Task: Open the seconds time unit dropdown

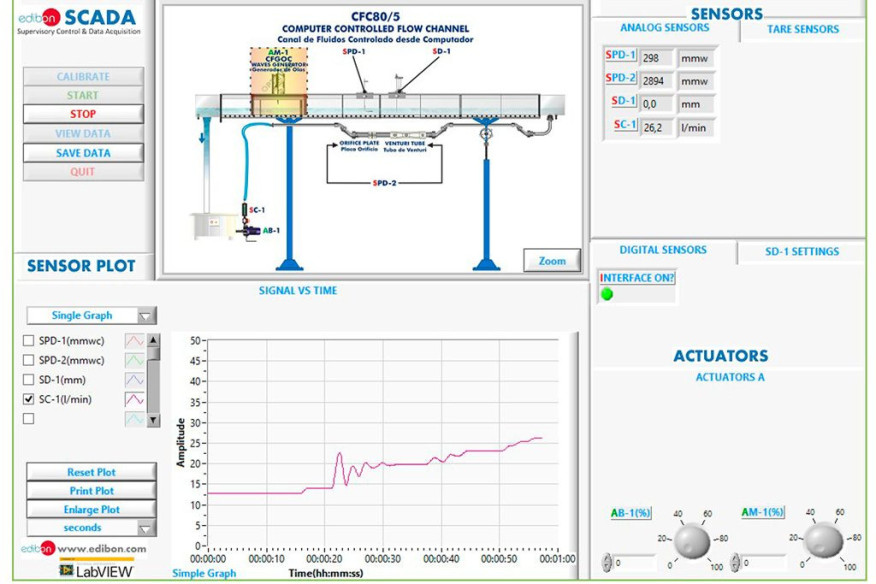Action: tap(91, 528)
